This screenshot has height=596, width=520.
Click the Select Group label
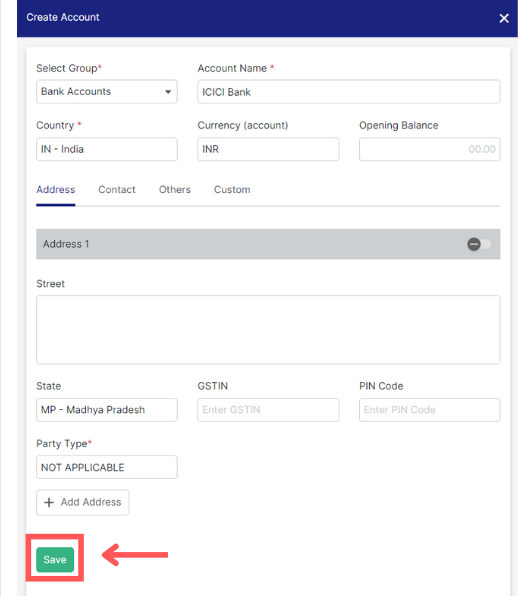point(69,68)
